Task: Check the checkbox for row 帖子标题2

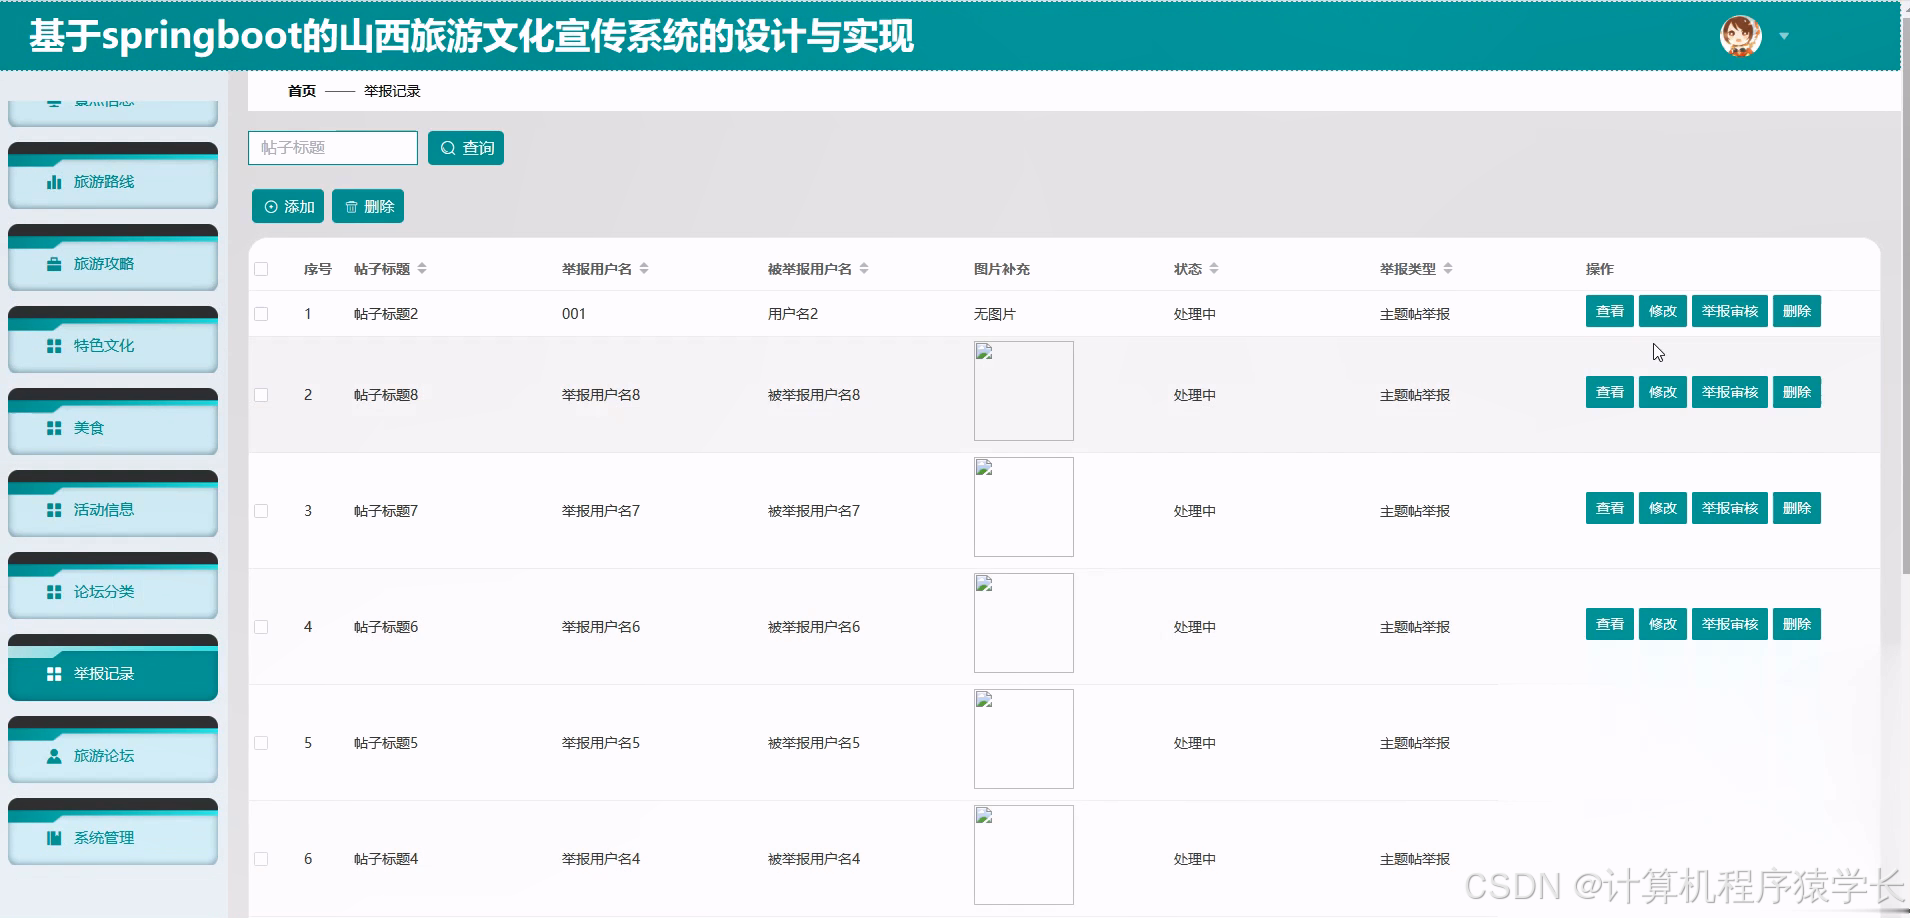Action: 262,313
